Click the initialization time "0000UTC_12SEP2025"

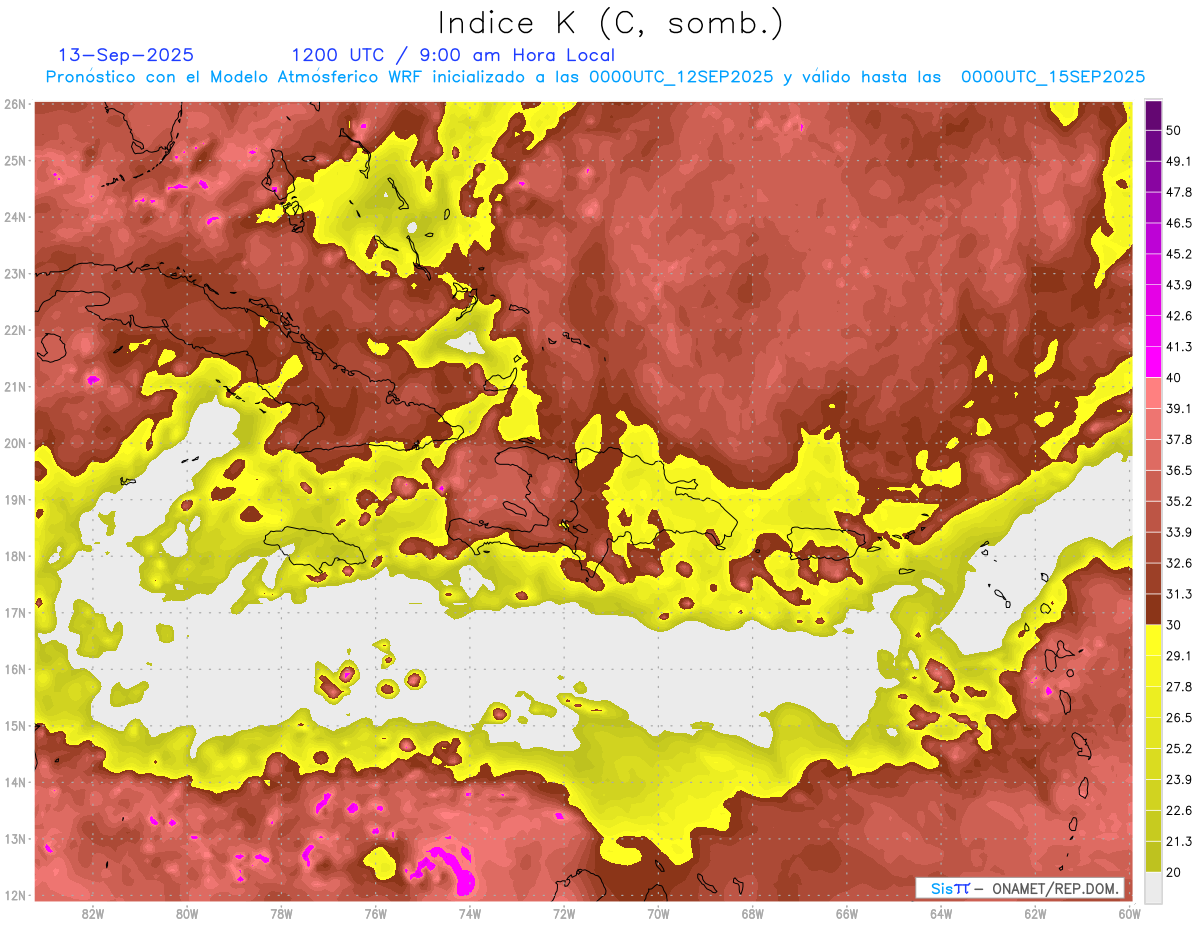tap(681, 77)
